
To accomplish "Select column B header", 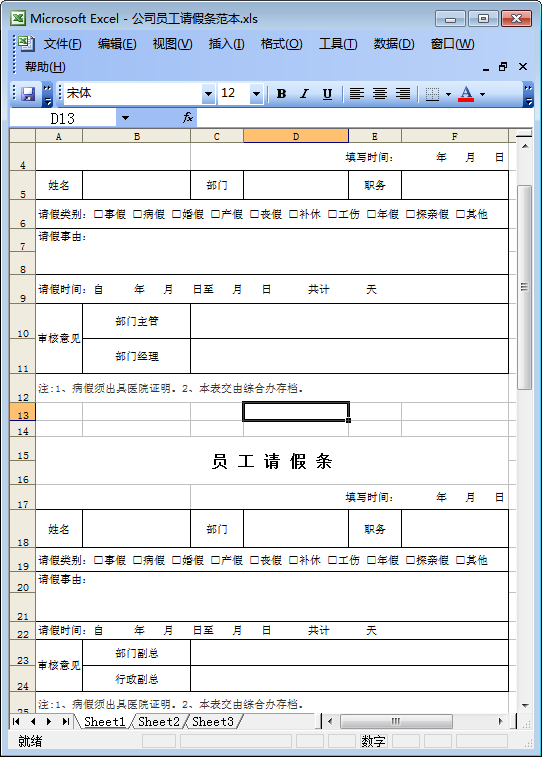I will (x=137, y=136).
